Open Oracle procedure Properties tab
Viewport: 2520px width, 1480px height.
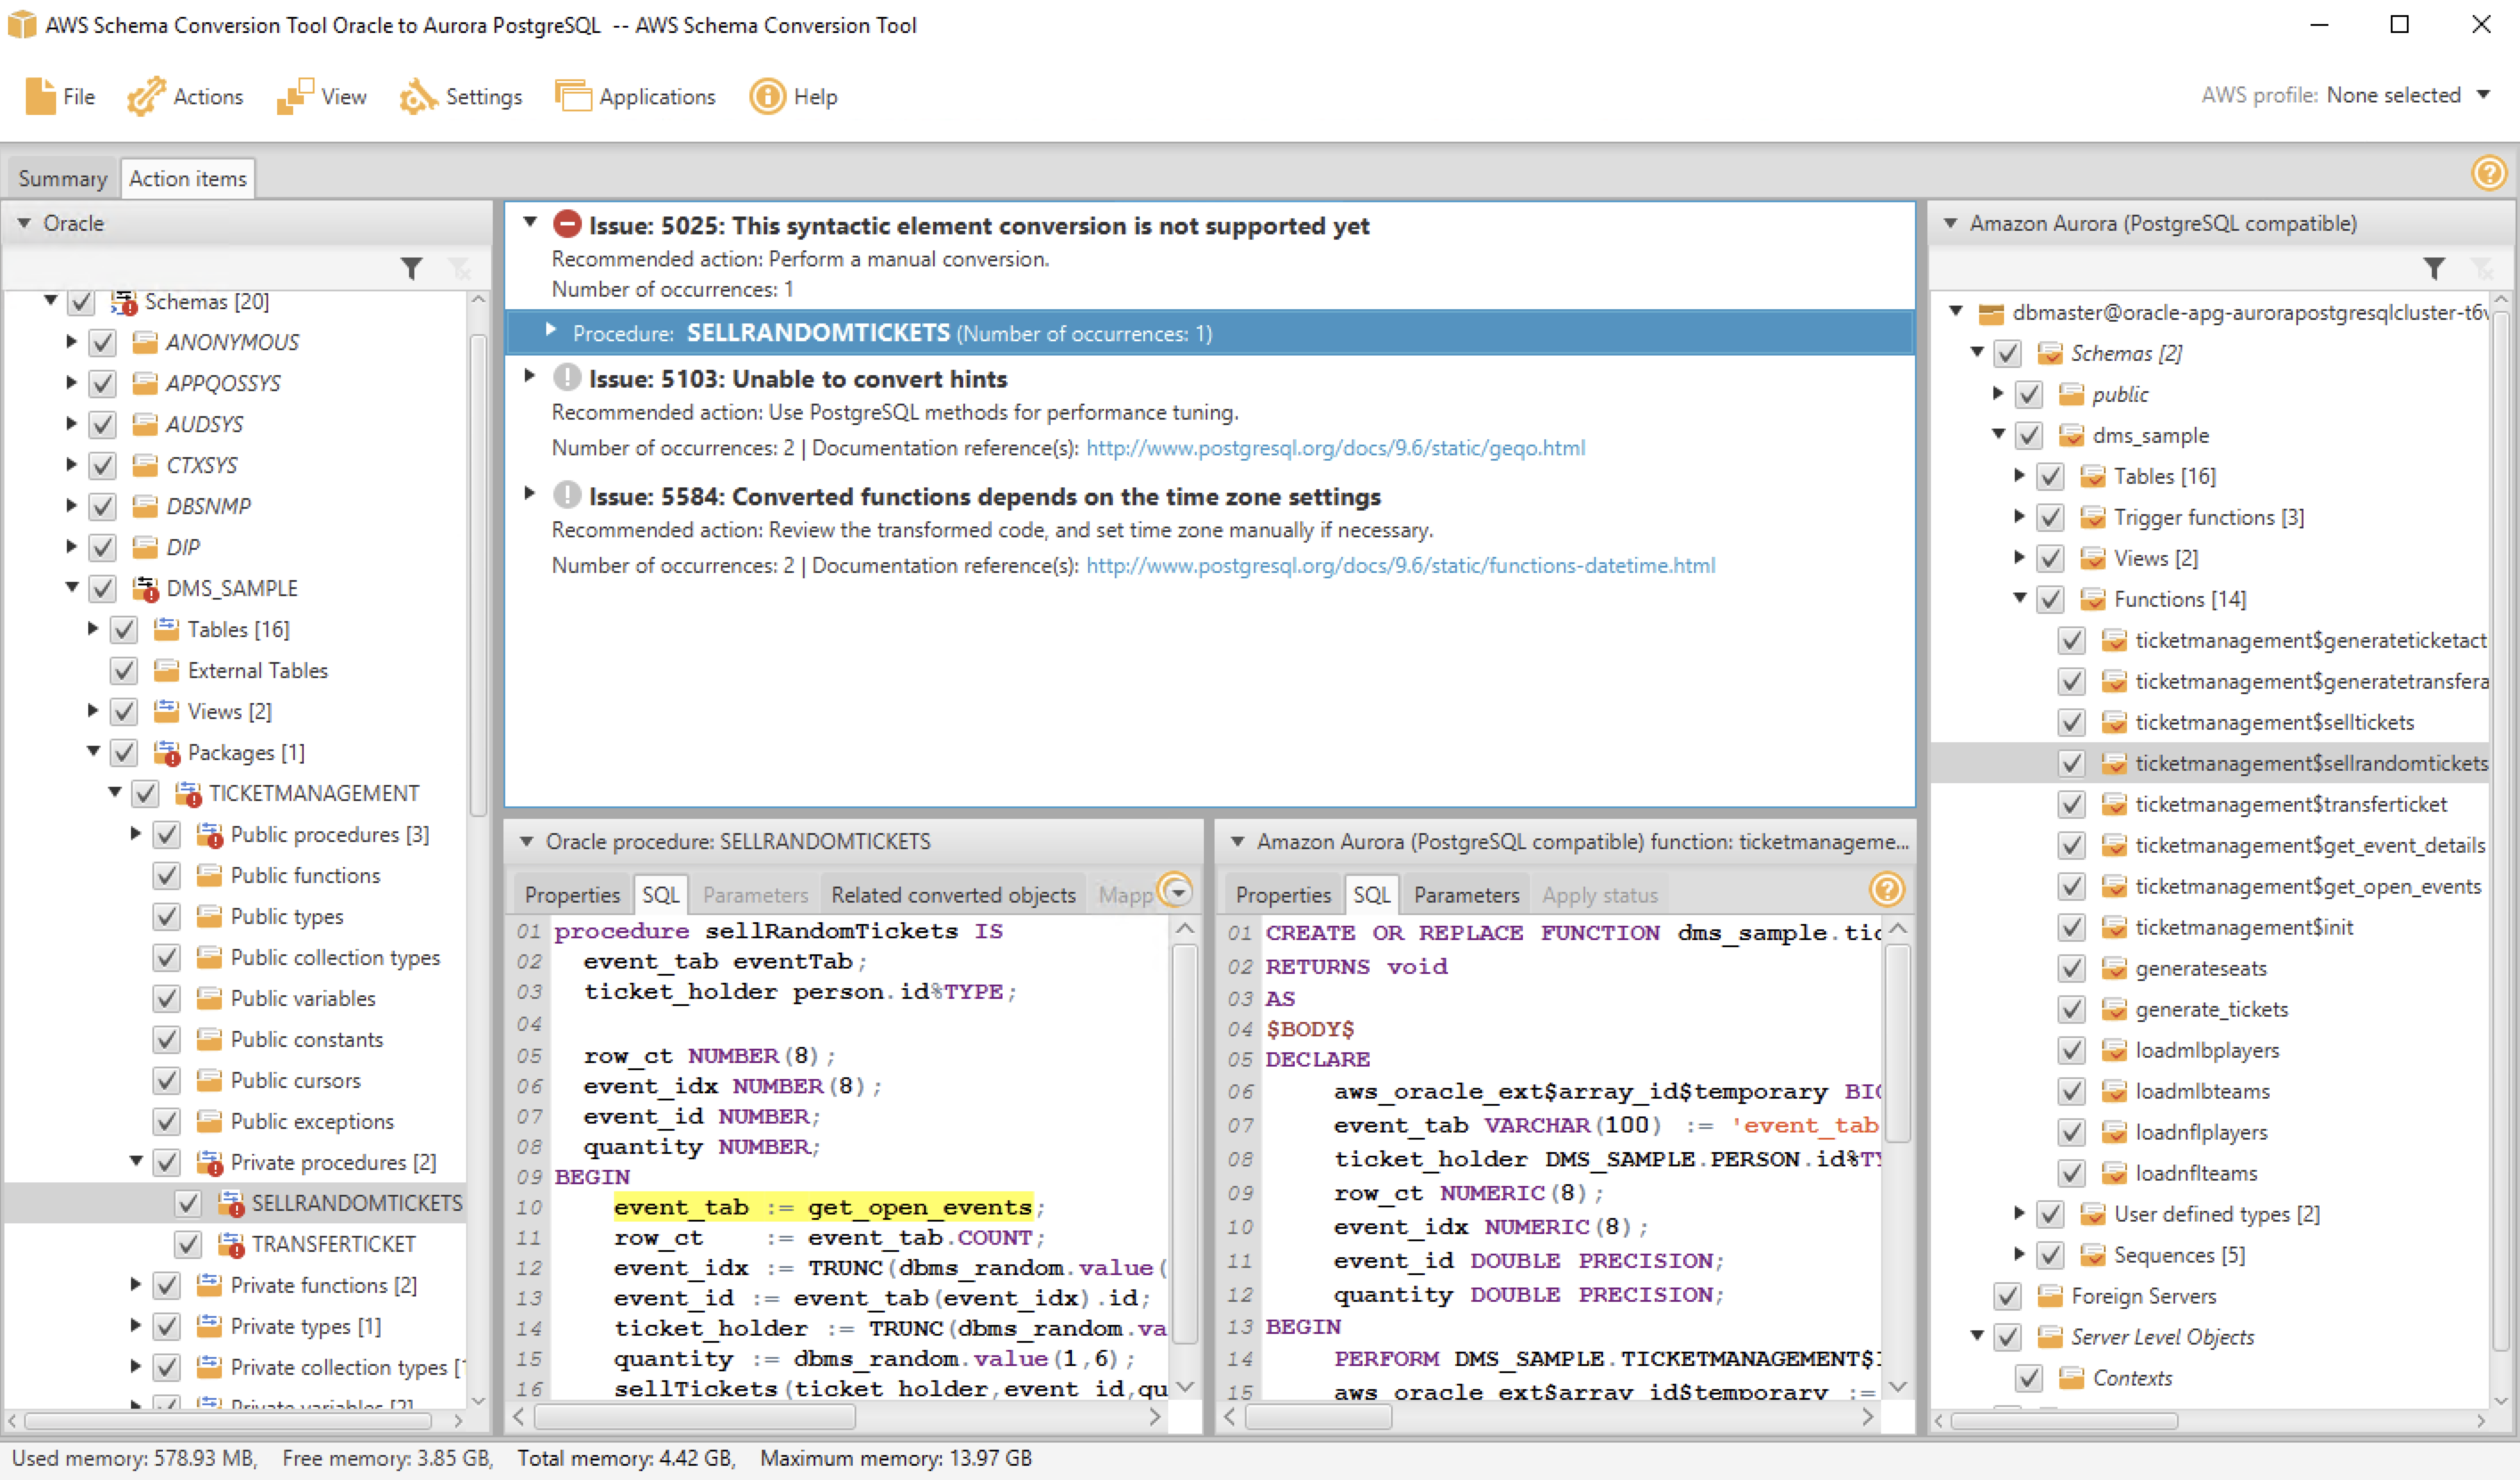pos(572,895)
